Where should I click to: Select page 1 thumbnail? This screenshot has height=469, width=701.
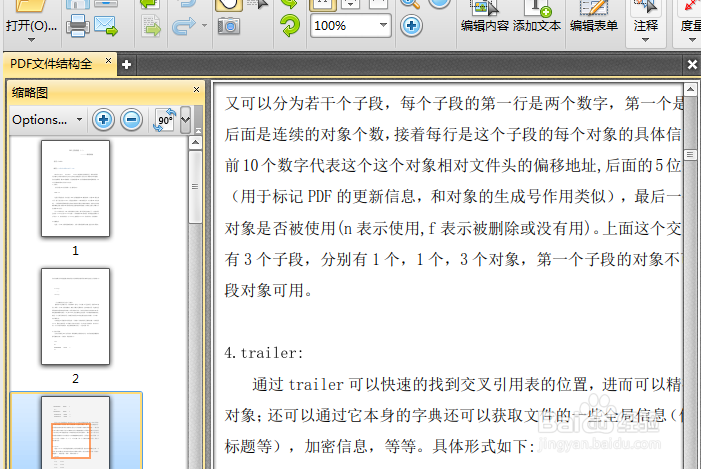[75, 189]
